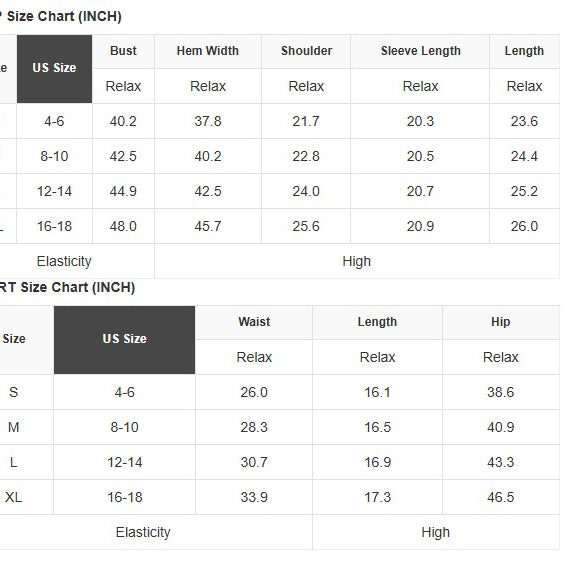Select the Bust column header
567x567 pixels.
tap(123, 51)
